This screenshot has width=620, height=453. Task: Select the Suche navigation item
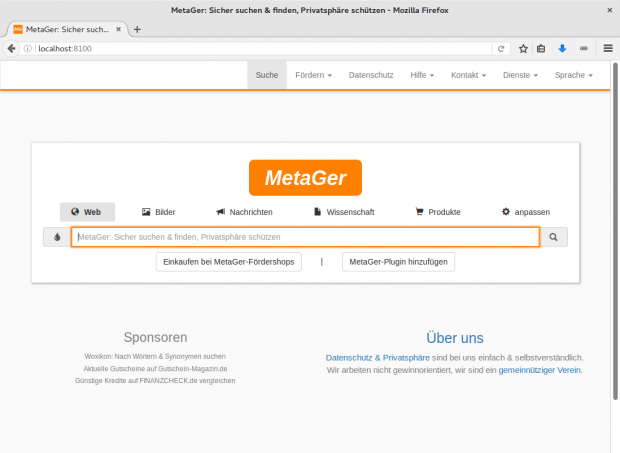click(x=267, y=75)
